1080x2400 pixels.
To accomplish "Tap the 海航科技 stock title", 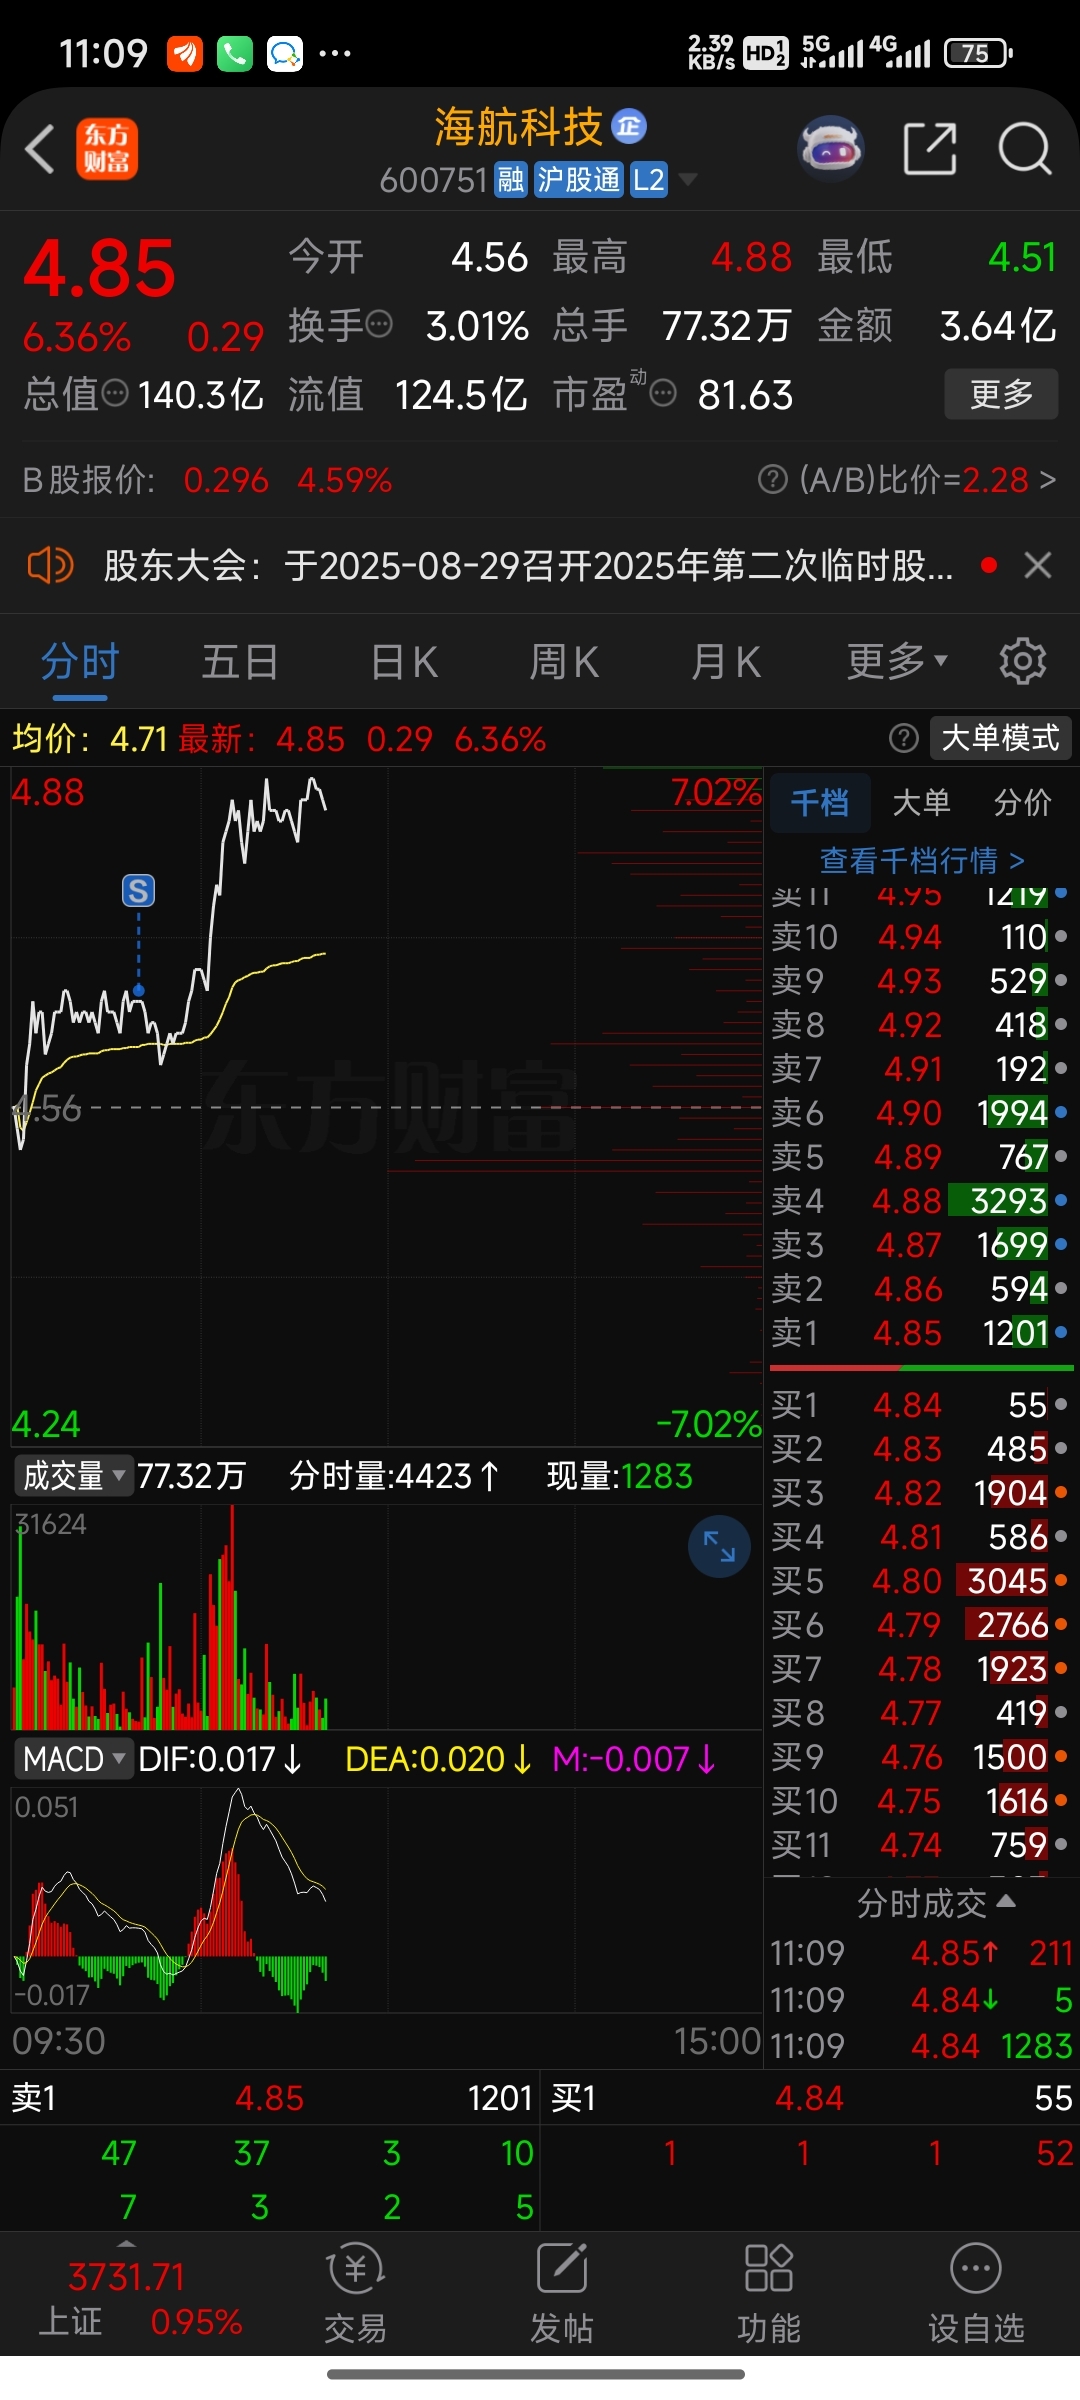I will click(x=519, y=126).
